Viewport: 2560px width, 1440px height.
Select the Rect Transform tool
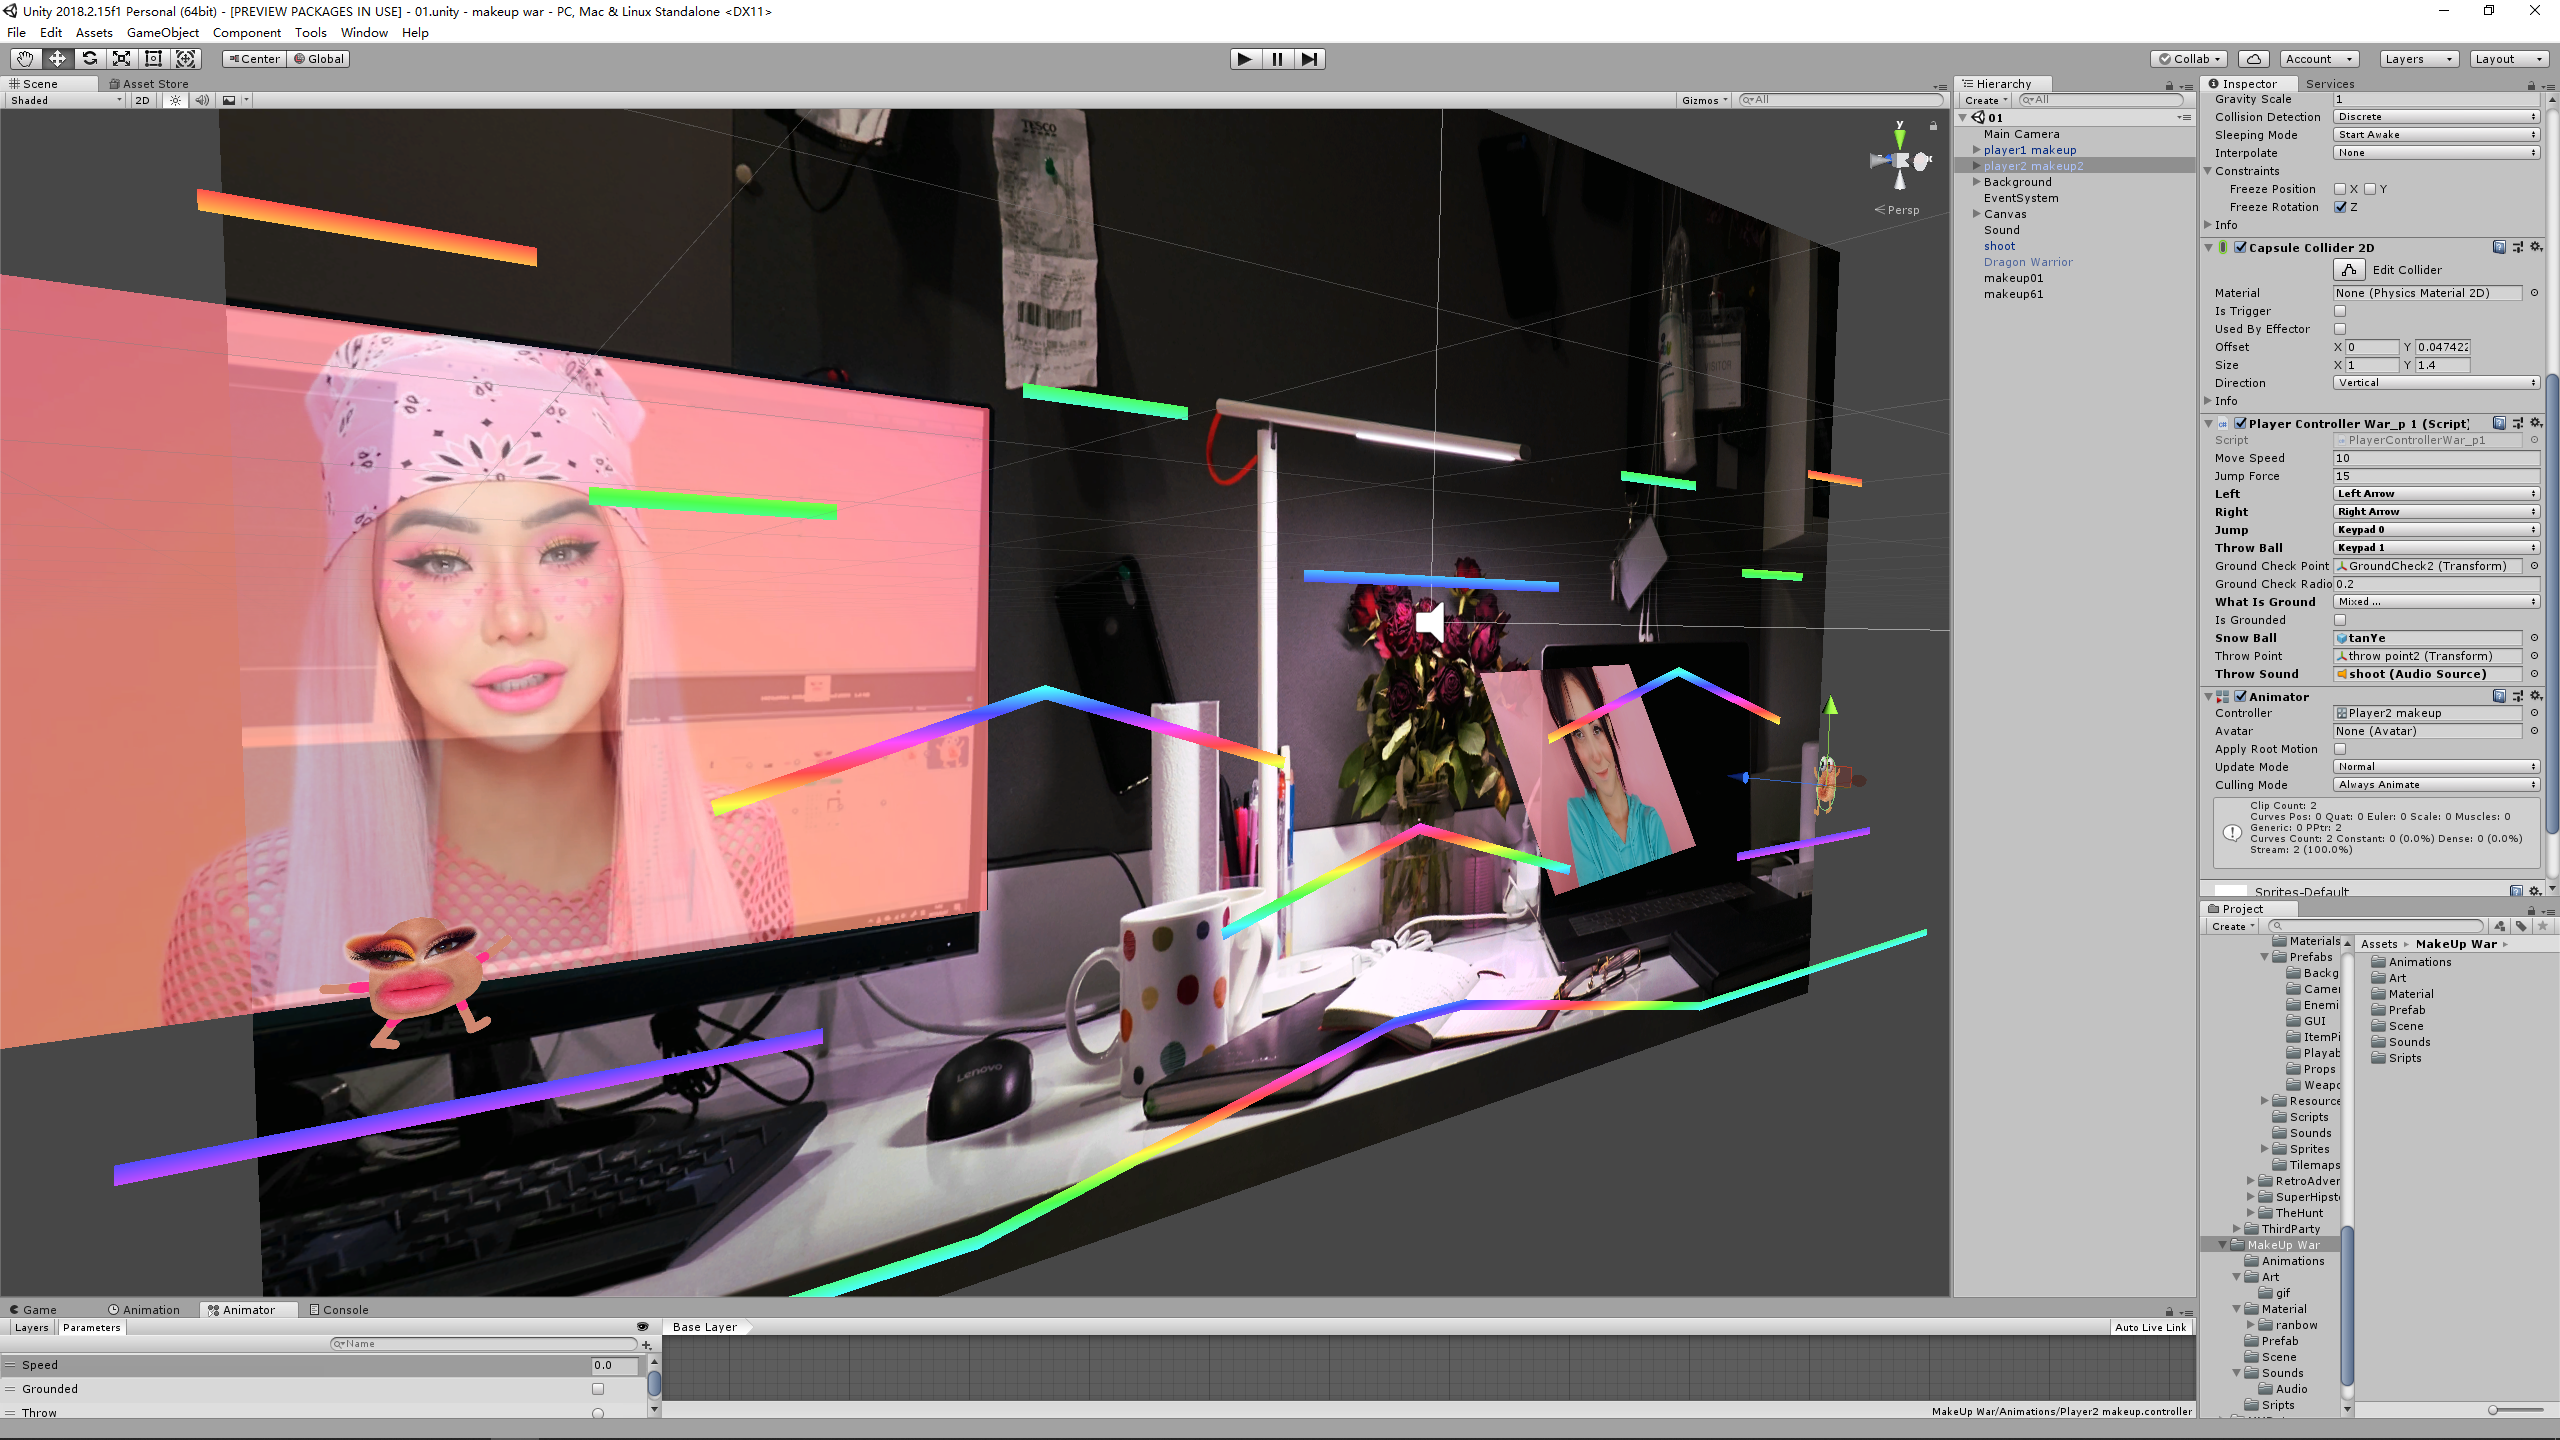(x=153, y=59)
